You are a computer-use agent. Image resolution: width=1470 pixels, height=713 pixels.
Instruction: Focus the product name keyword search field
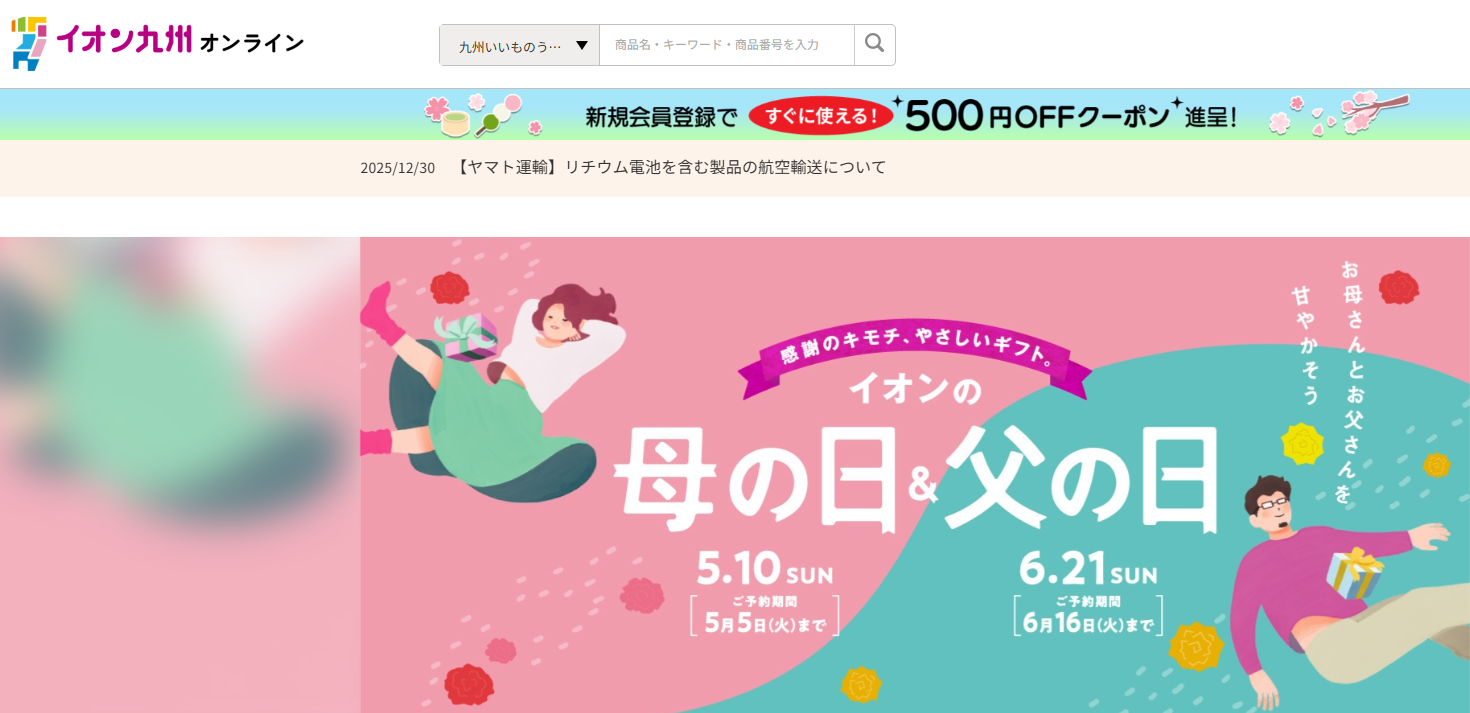727,45
